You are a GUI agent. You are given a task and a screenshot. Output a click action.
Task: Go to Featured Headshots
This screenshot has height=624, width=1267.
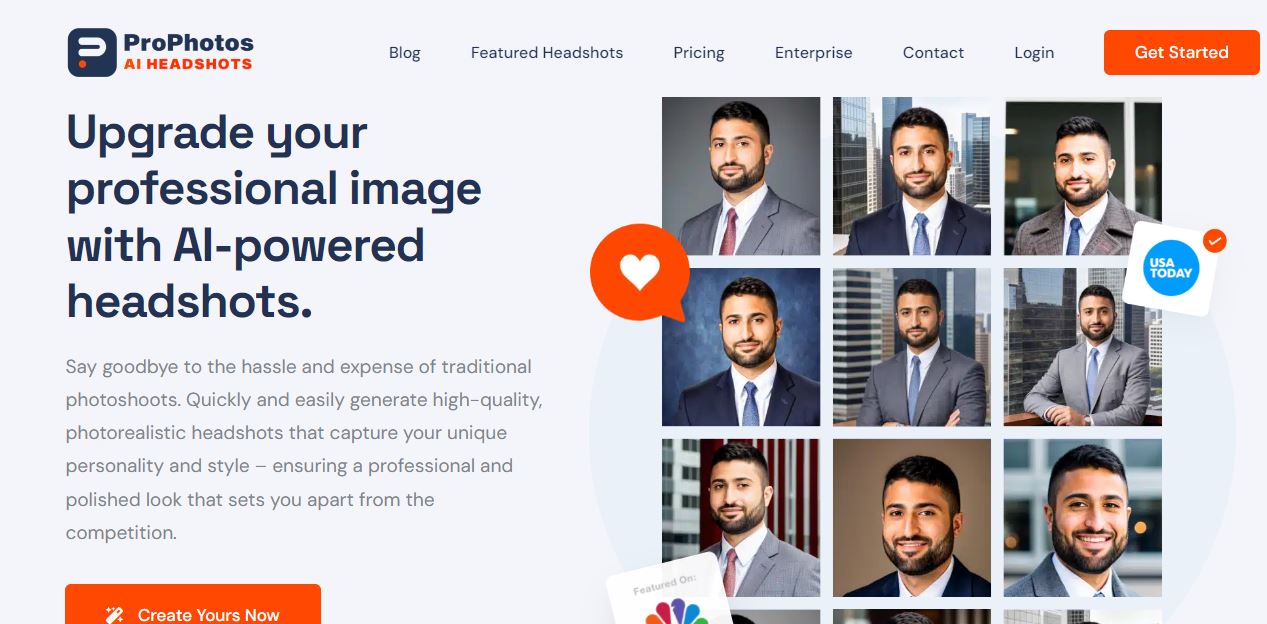[x=547, y=53]
